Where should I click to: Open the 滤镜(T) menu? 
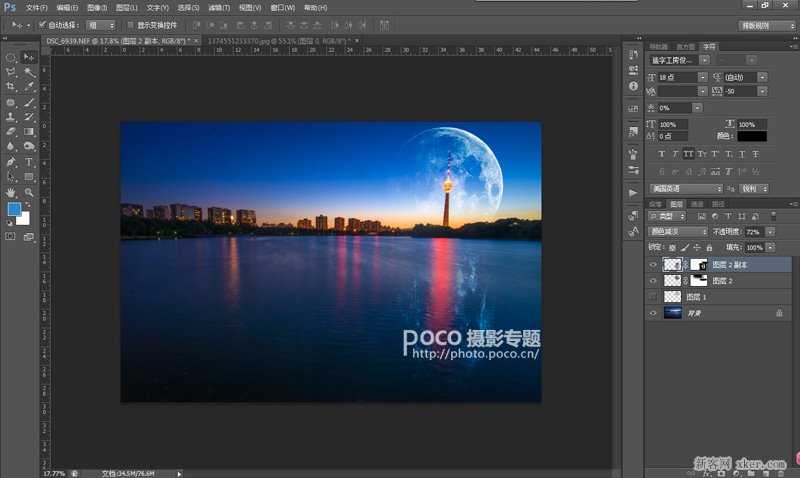click(x=219, y=8)
